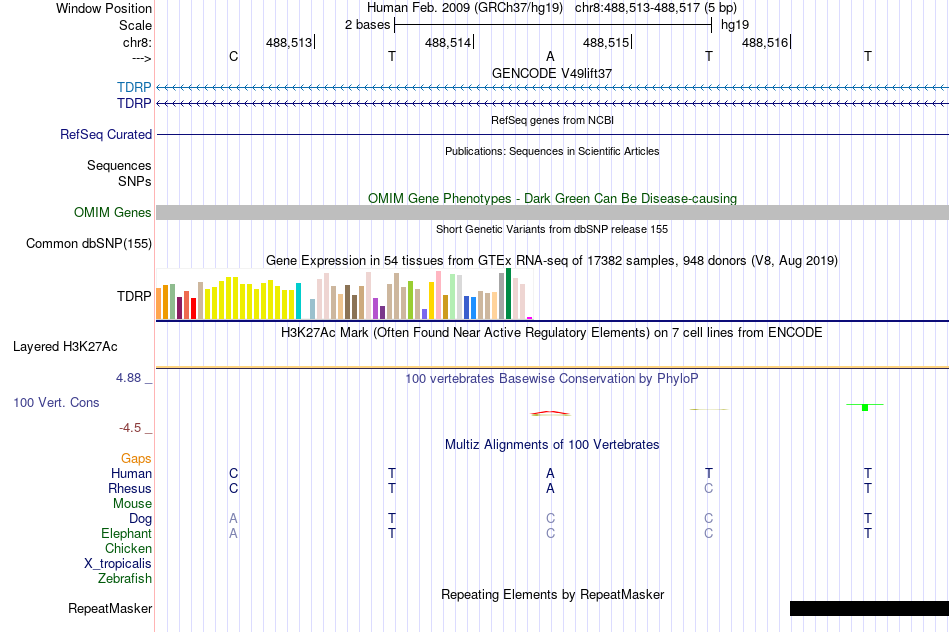Image resolution: width=950 pixels, height=632 pixels.
Task: Click the 4.88 PhyloP upper scale value
Action: point(128,378)
